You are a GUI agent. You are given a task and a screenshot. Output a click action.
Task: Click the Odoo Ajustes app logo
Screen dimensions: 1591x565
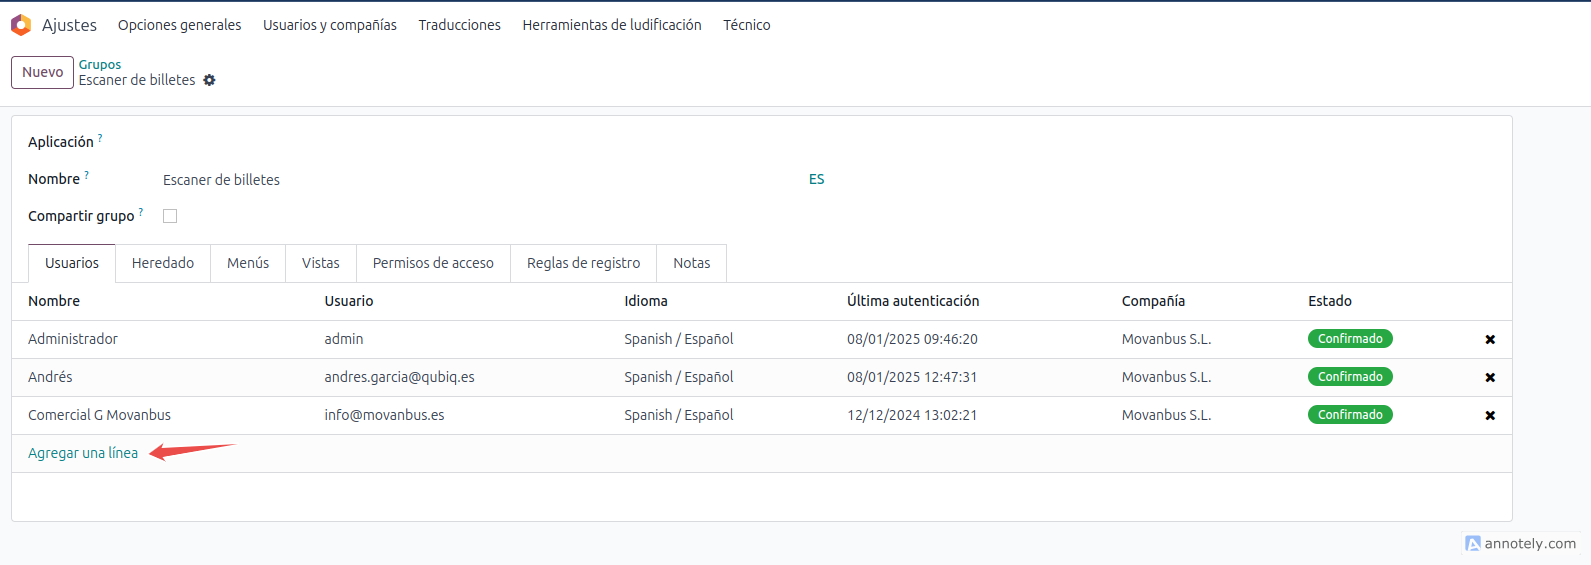coord(21,25)
